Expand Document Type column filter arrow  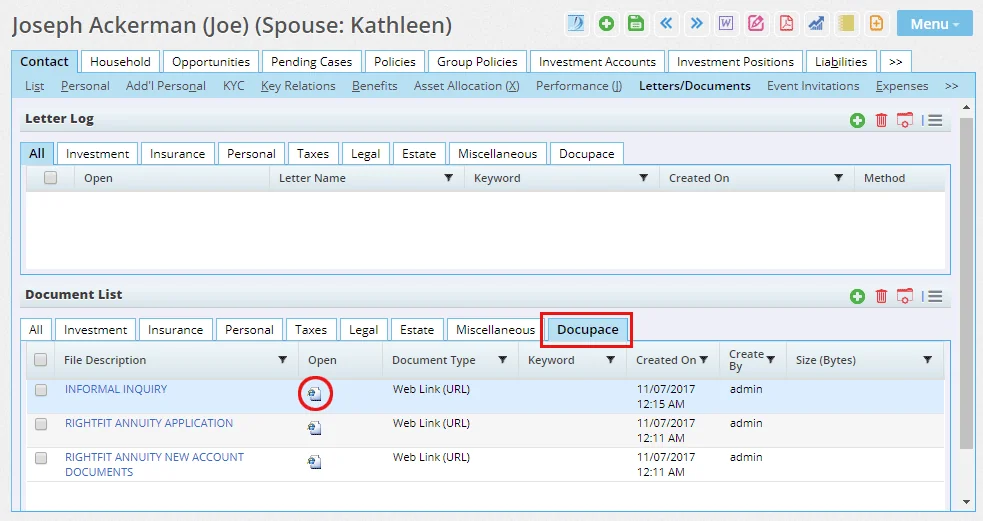503,360
